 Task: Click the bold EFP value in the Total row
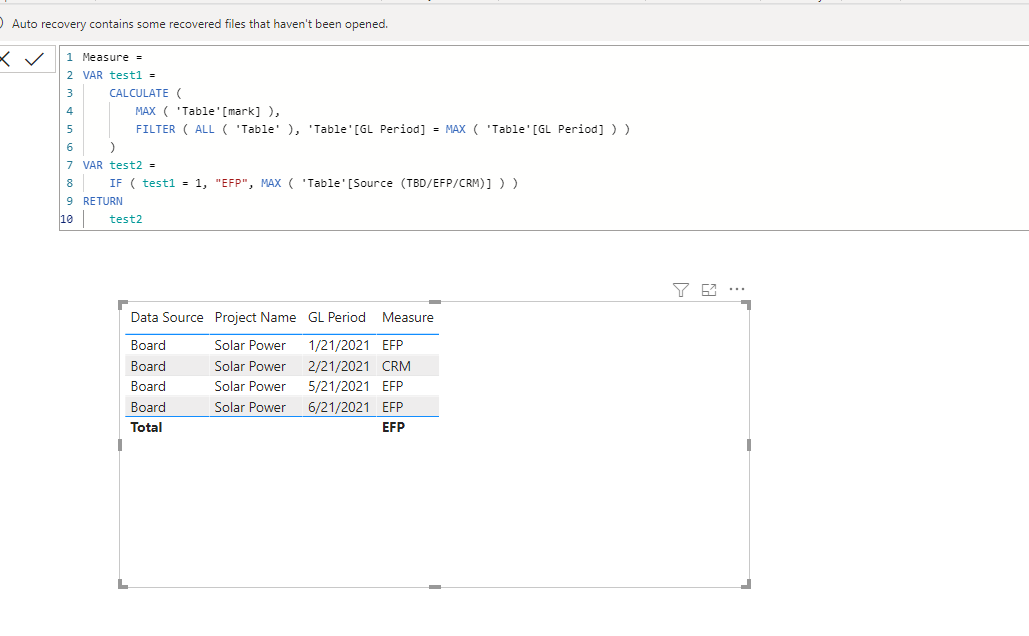[x=393, y=427]
